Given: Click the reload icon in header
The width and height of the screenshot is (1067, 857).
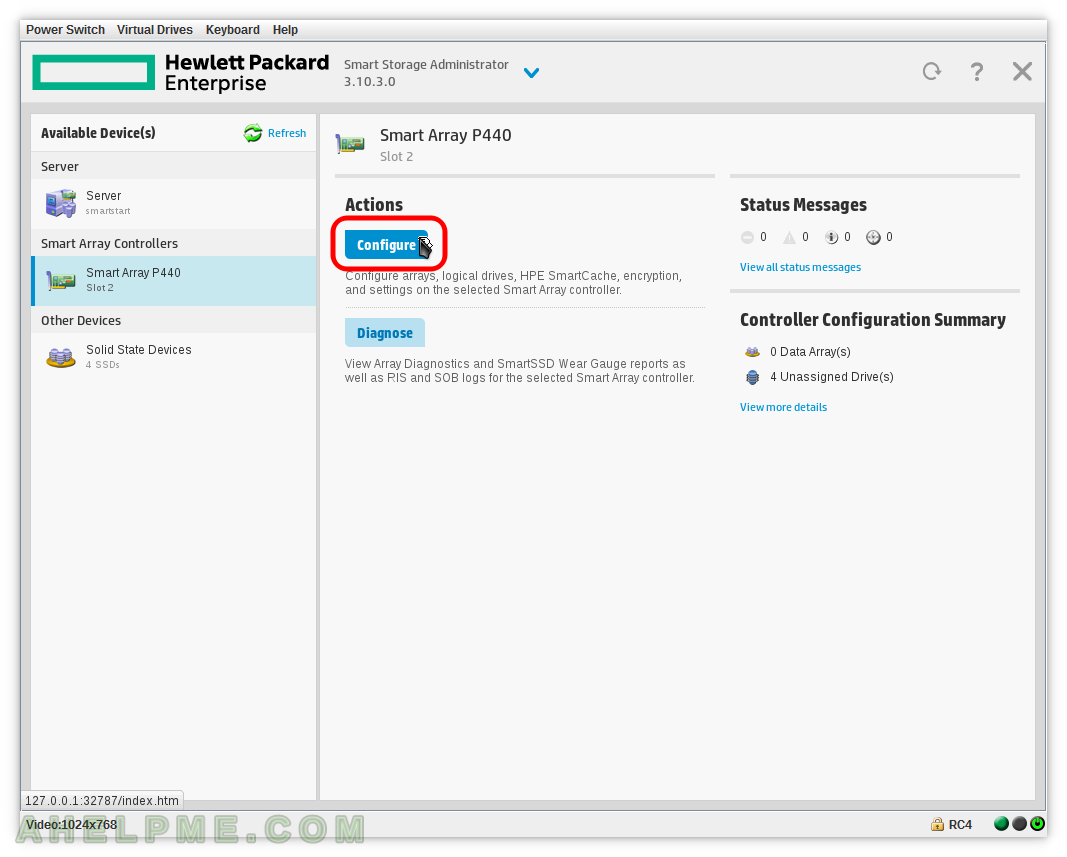Looking at the screenshot, I should (x=932, y=71).
